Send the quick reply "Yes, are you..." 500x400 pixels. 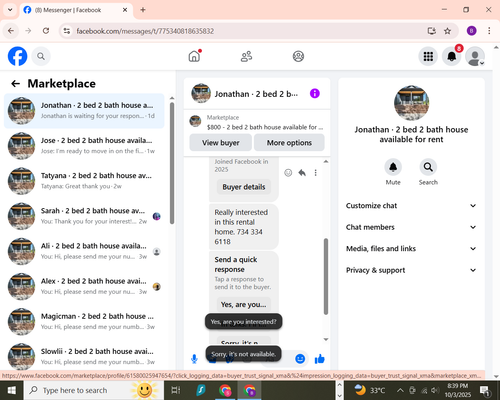click(x=244, y=305)
